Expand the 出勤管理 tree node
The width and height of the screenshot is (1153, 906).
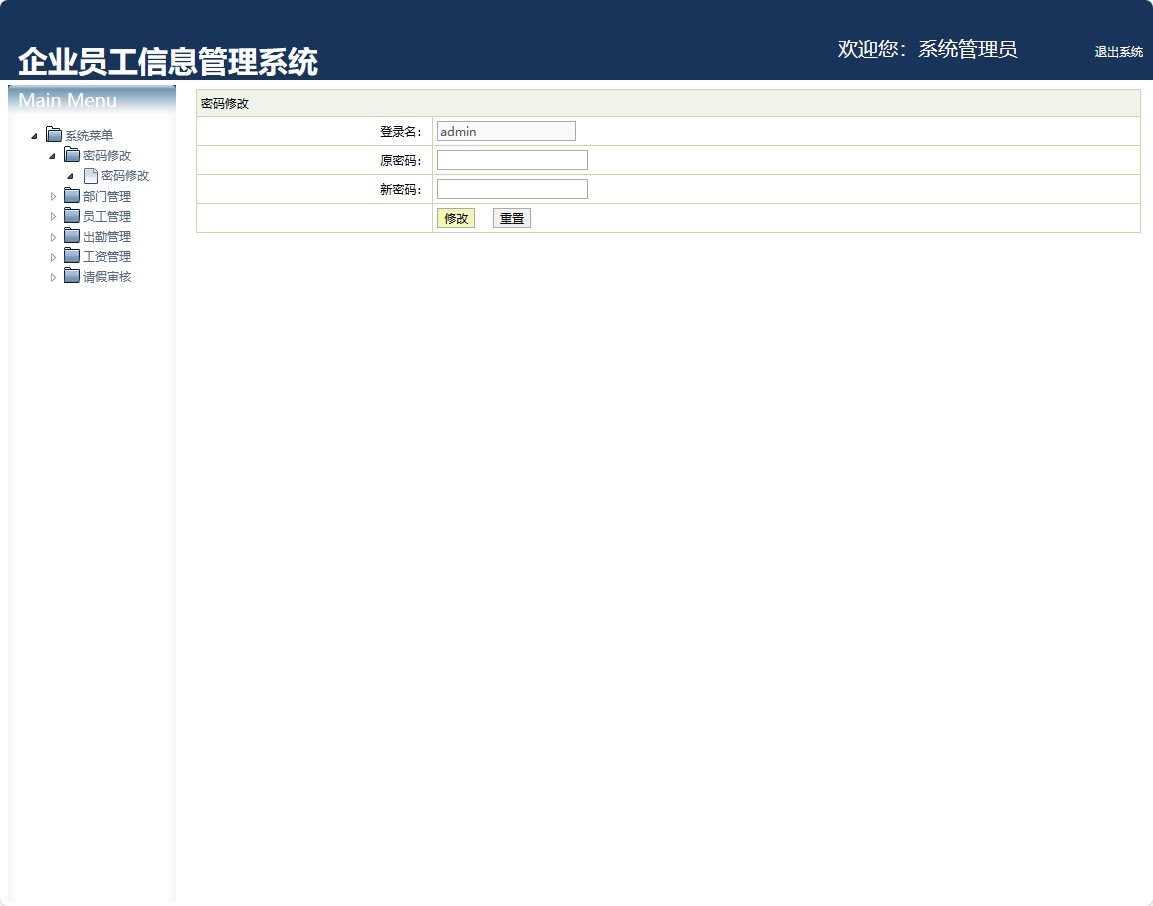pyautogui.click(x=54, y=236)
